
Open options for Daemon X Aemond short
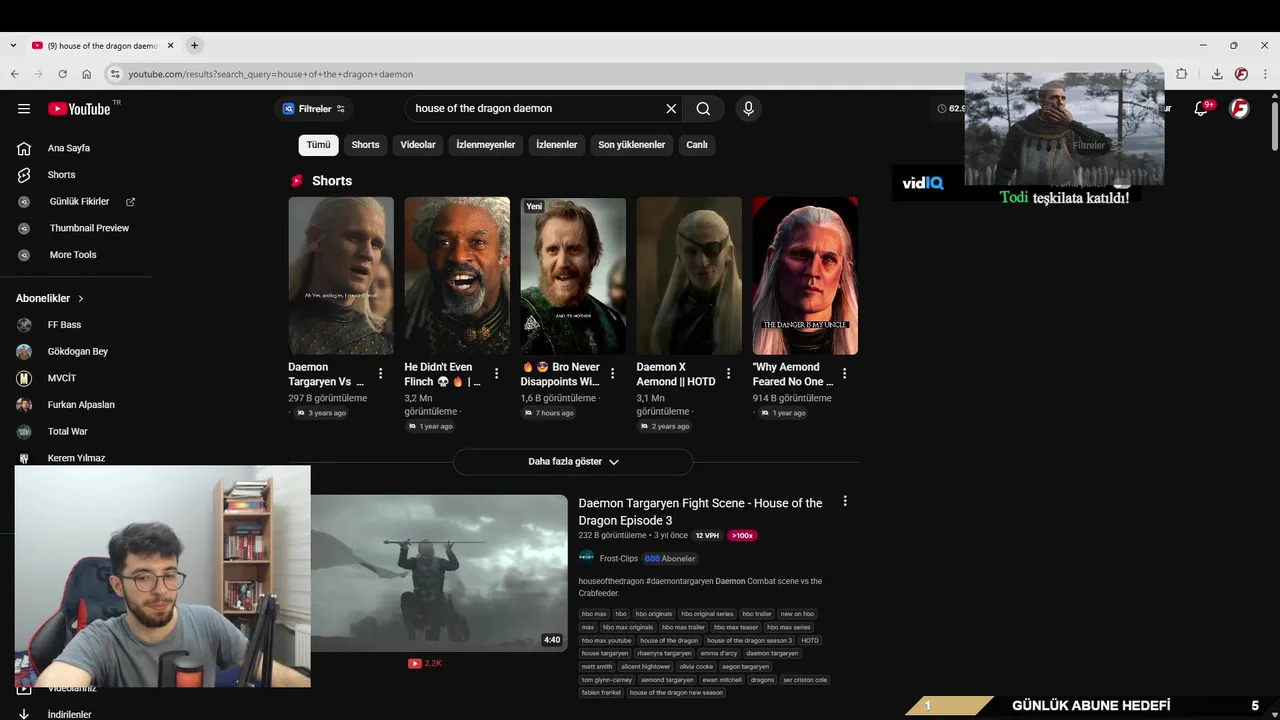(728, 373)
